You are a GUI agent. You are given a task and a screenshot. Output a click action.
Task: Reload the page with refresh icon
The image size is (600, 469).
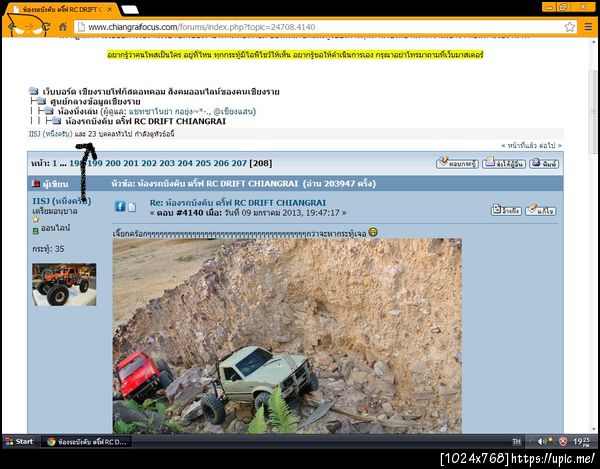[46, 27]
